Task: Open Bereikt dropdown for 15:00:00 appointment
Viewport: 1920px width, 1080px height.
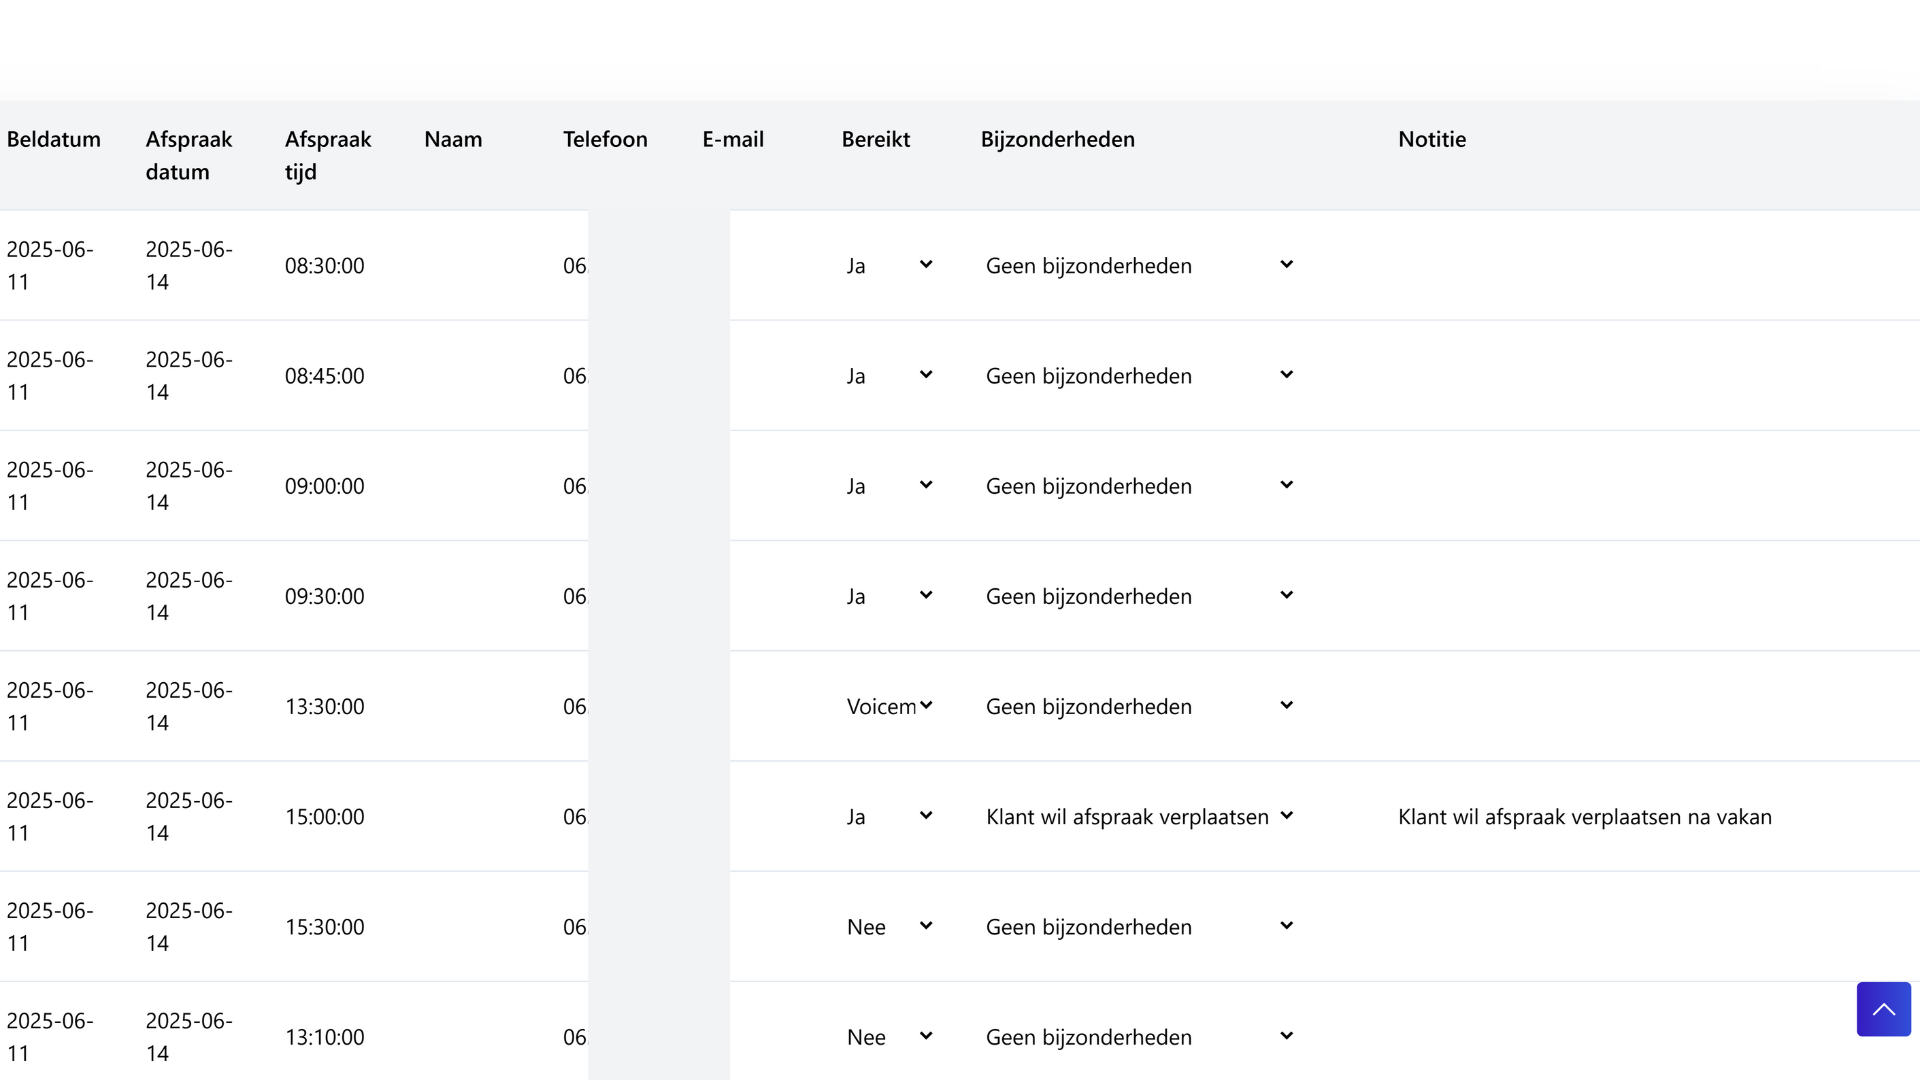Action: pyautogui.click(x=889, y=817)
